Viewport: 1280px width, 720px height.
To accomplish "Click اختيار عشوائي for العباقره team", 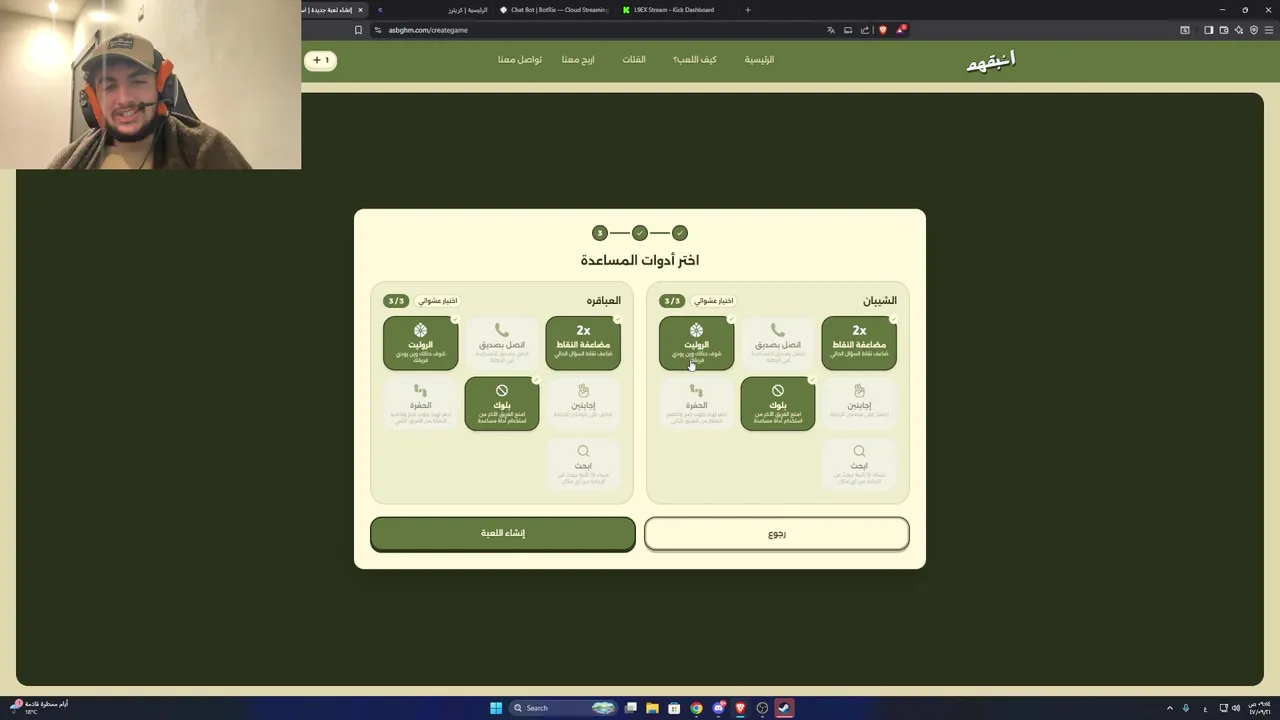I will click(437, 300).
